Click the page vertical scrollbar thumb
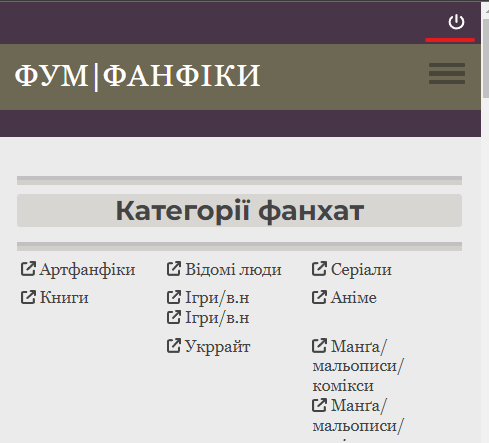The image size is (489, 443). (x=485, y=58)
